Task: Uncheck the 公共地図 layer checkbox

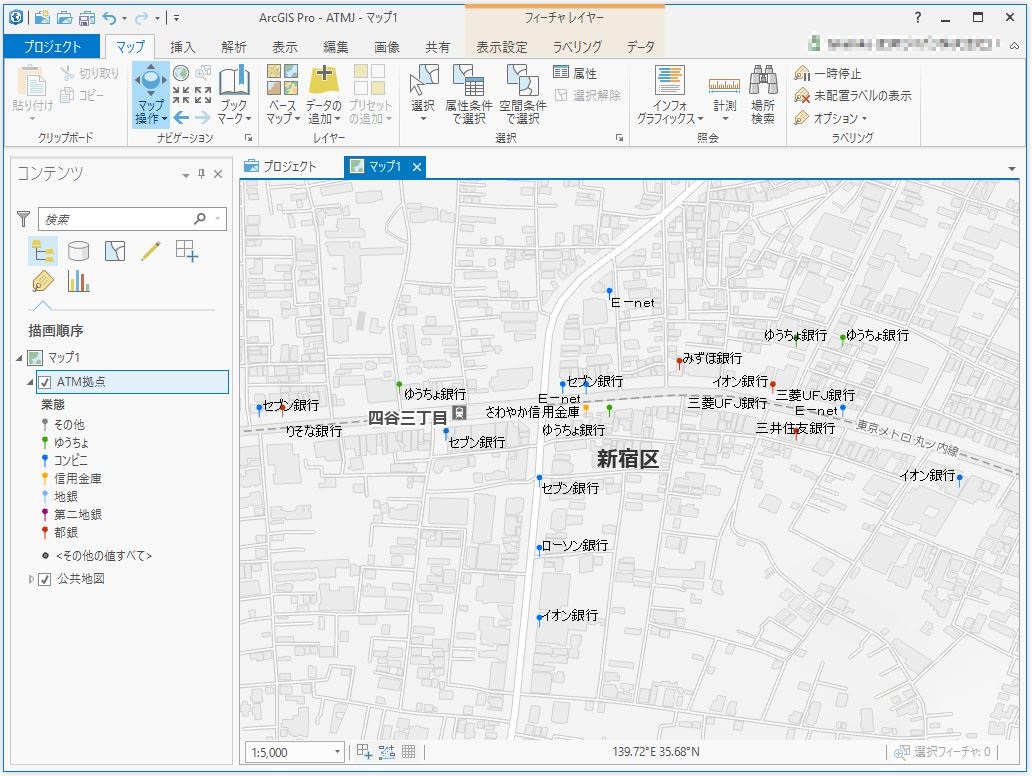Action: (x=45, y=579)
